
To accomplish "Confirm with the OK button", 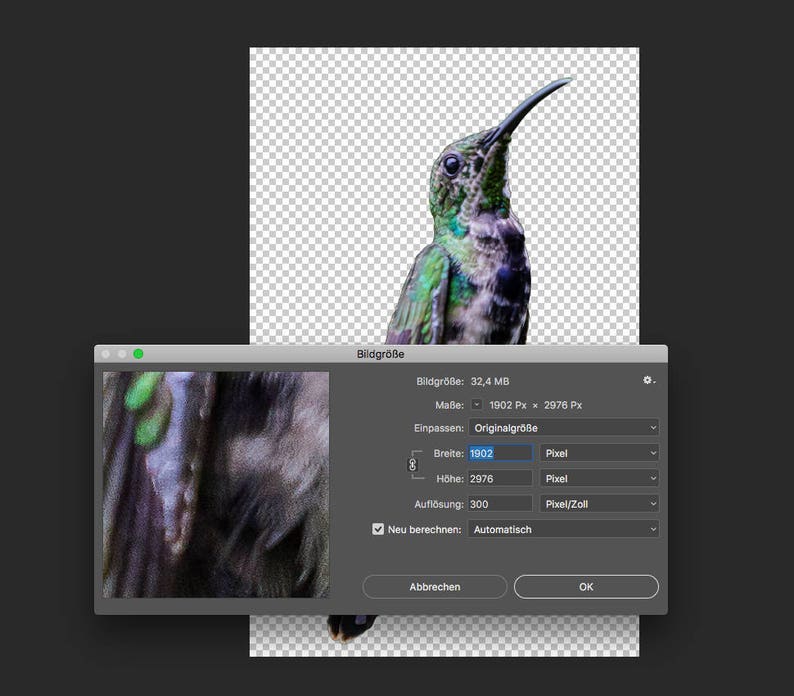I will (x=586, y=587).
